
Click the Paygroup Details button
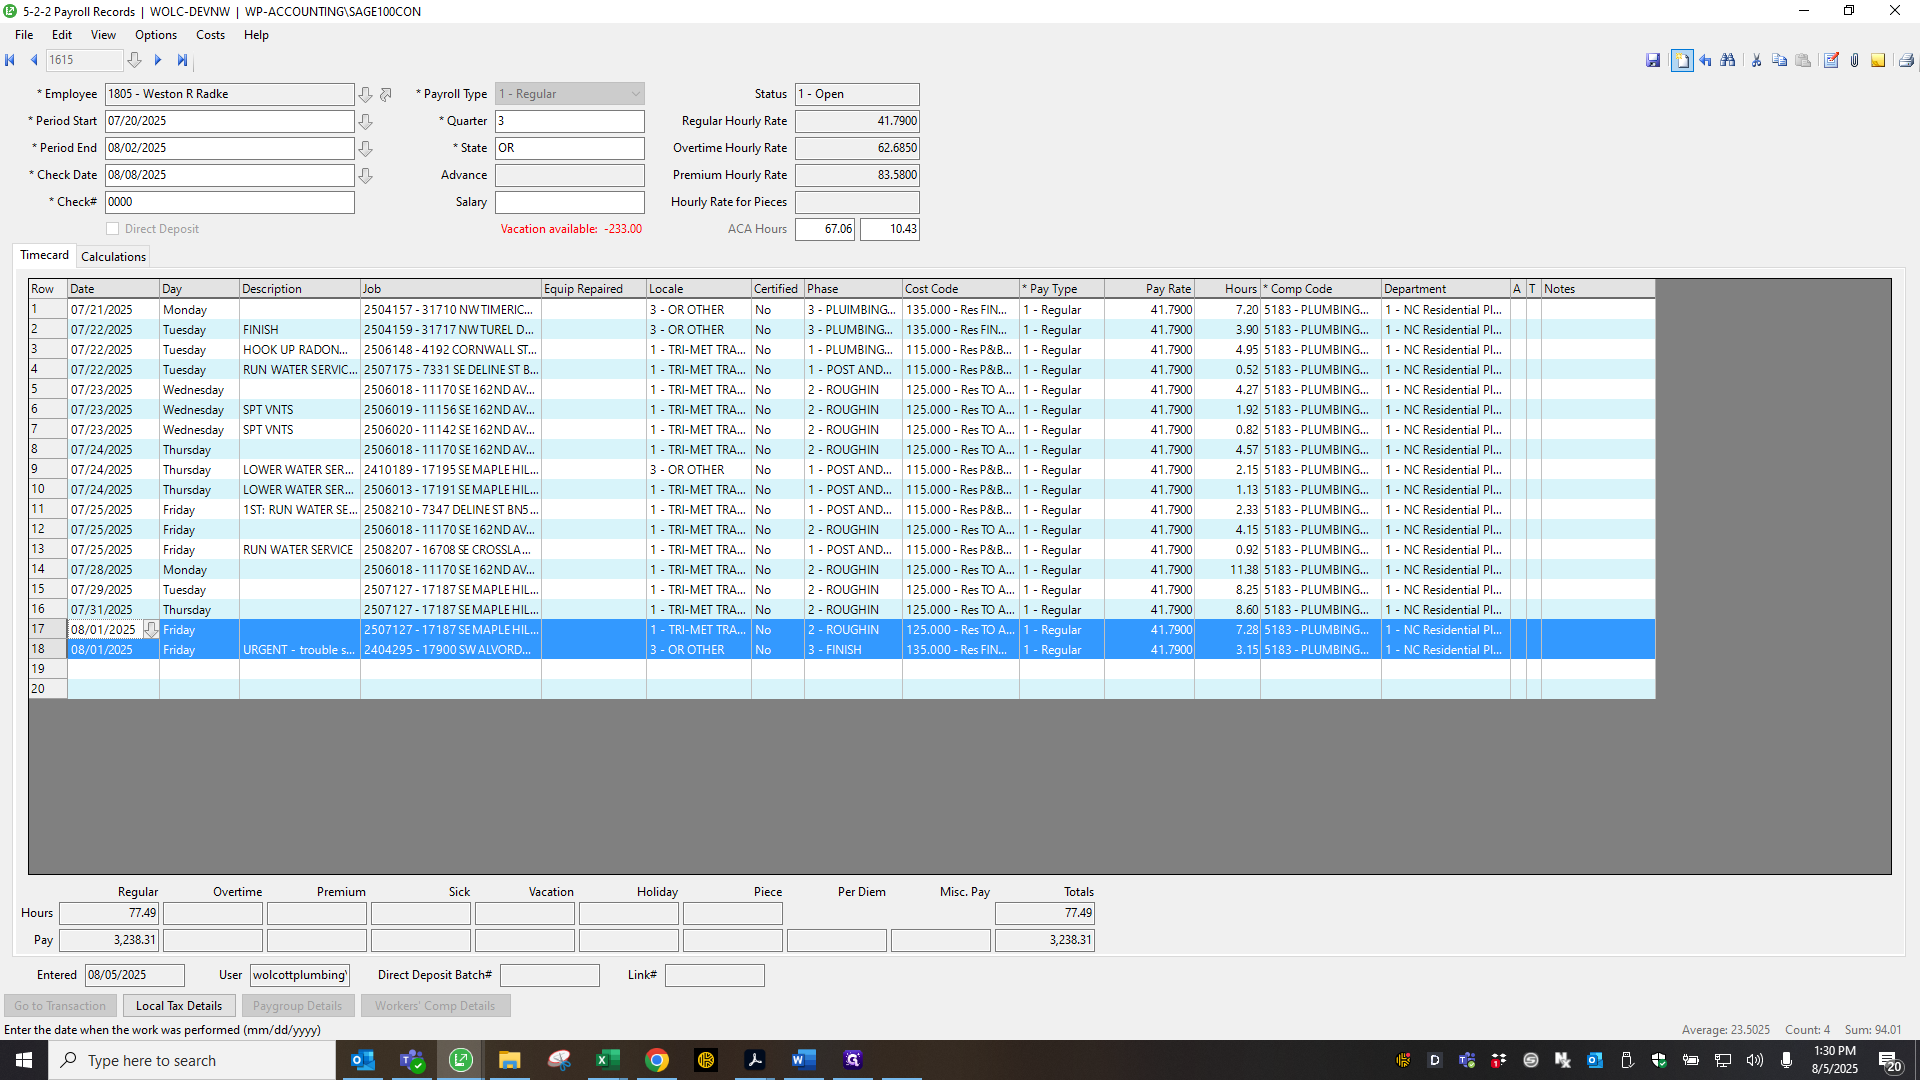click(x=297, y=1006)
